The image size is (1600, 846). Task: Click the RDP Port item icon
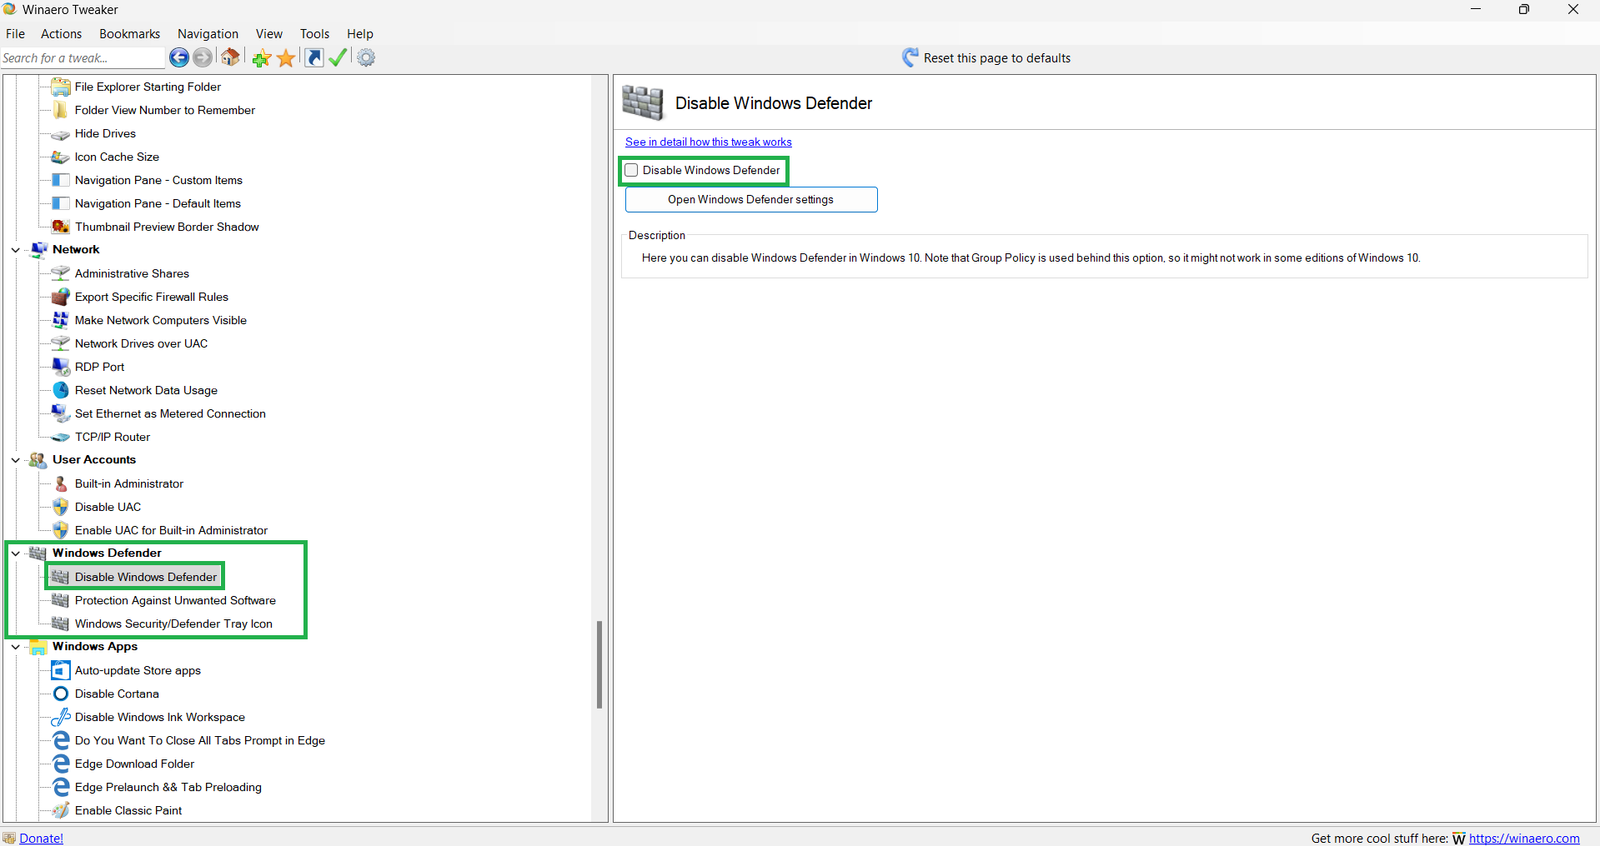(60, 367)
